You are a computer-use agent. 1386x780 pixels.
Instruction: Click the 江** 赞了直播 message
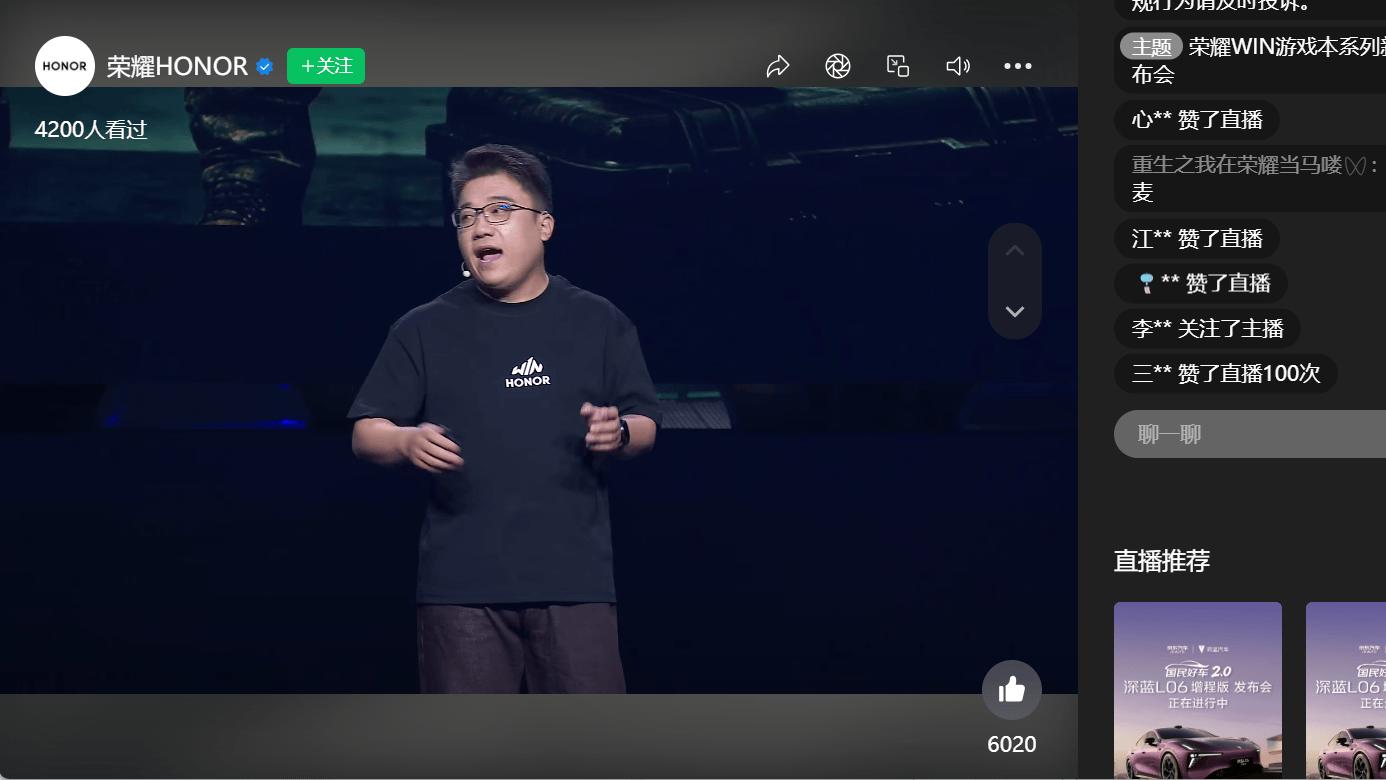(x=1197, y=239)
